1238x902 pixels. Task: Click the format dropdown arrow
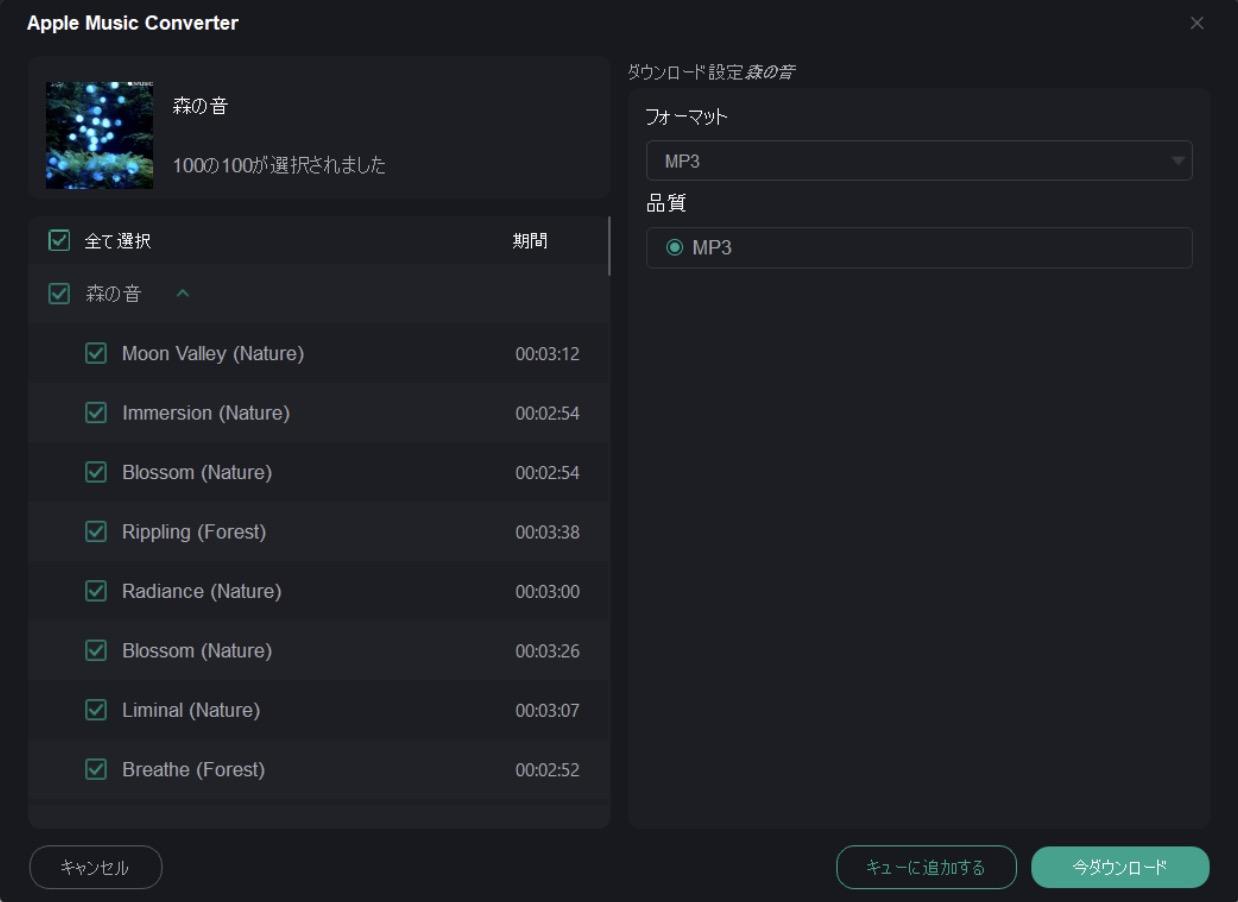pos(1178,161)
